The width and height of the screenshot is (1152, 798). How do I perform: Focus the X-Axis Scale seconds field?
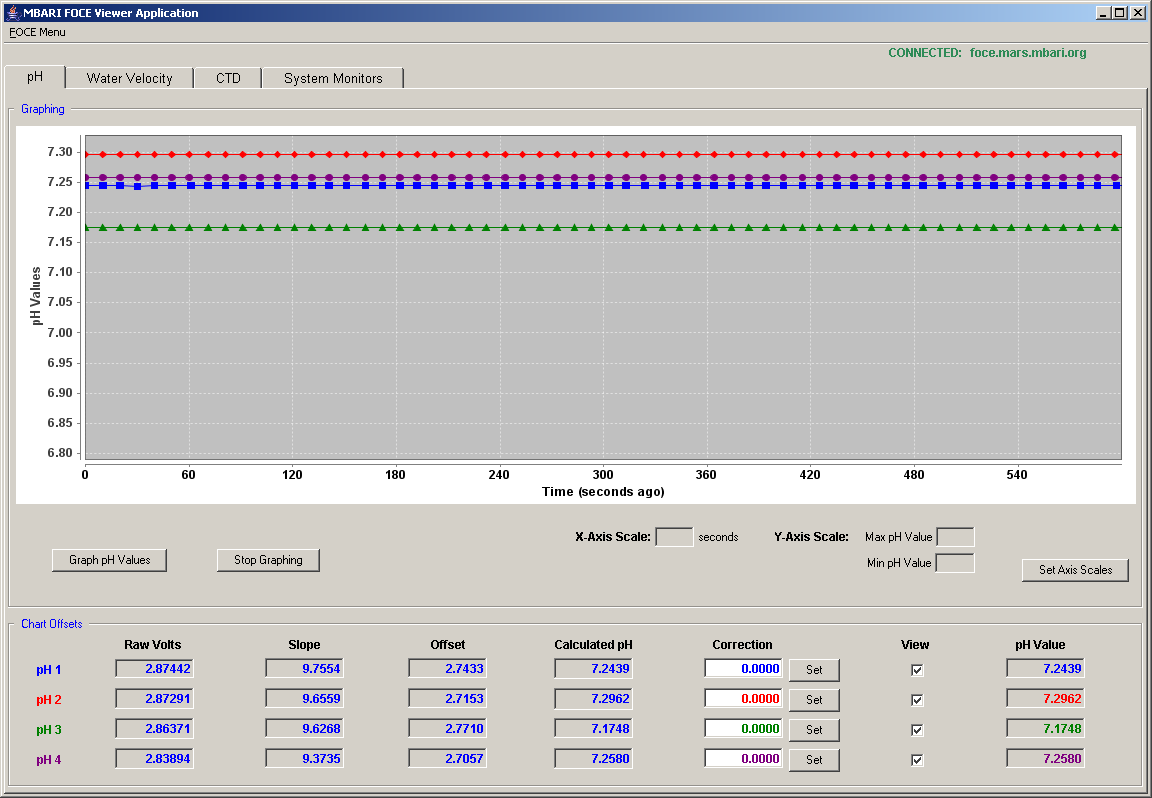coord(674,537)
